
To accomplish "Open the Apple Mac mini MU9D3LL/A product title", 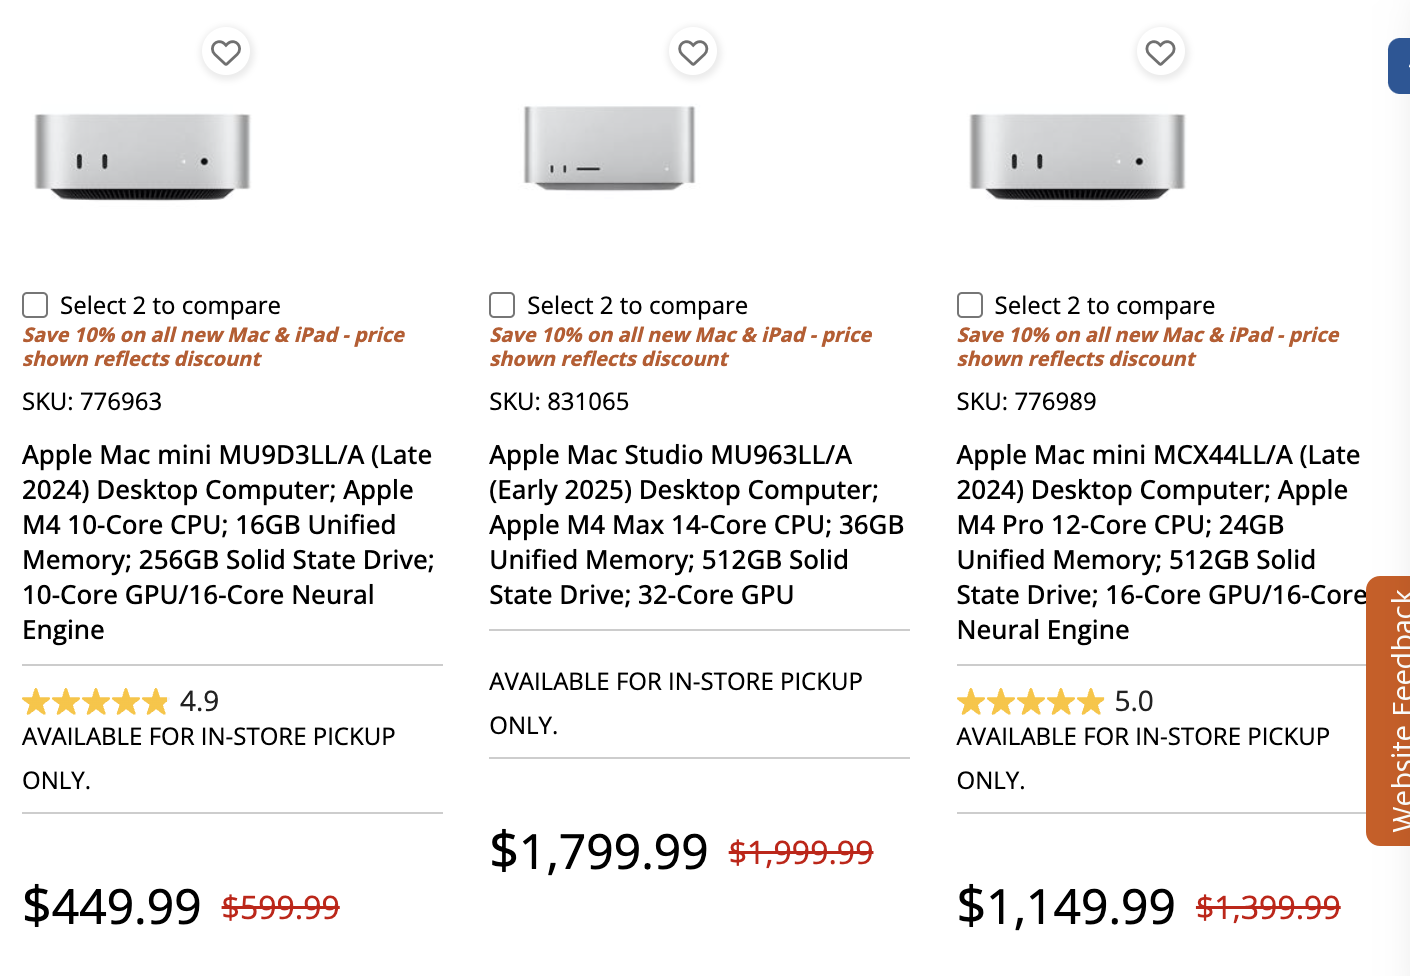I will (226, 542).
